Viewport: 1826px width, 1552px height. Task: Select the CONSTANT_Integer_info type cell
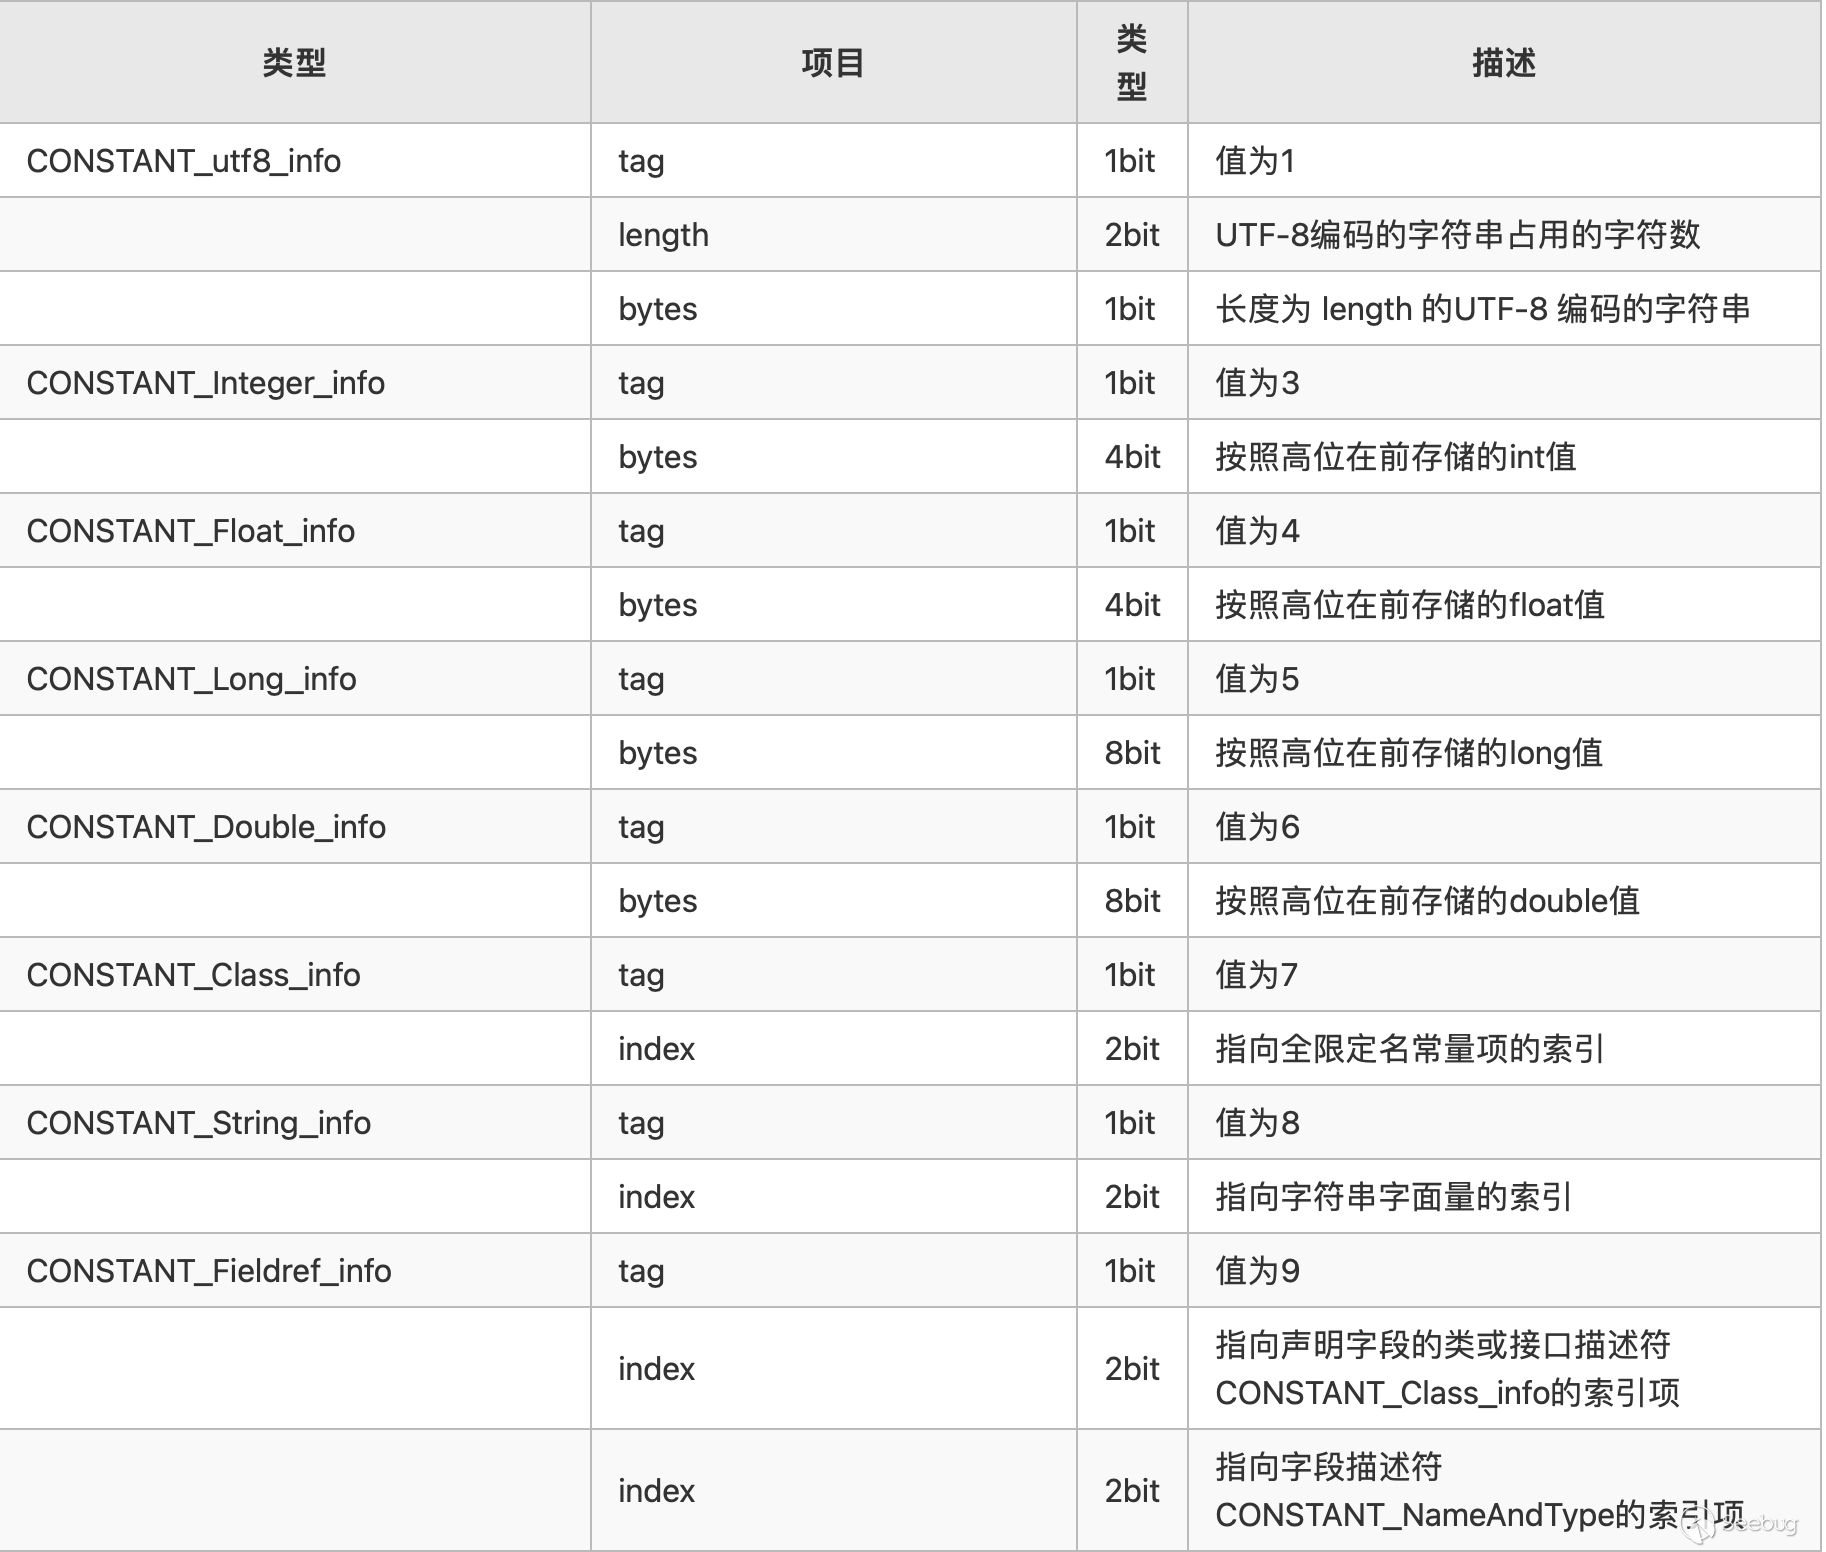206,383
